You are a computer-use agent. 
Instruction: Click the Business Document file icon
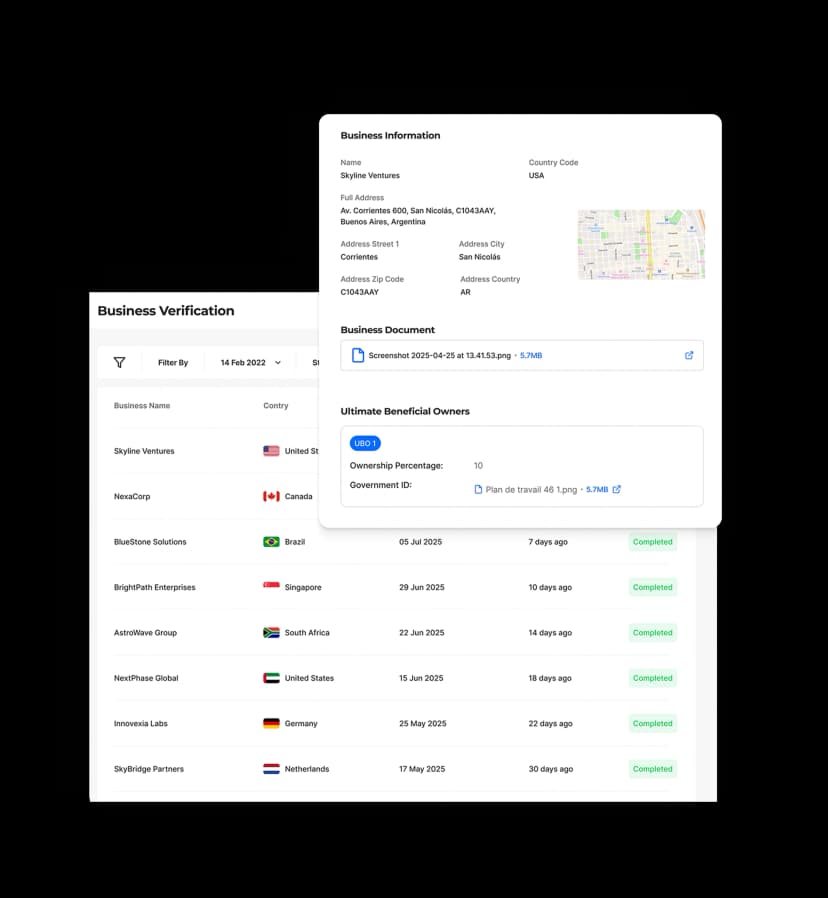pos(358,355)
